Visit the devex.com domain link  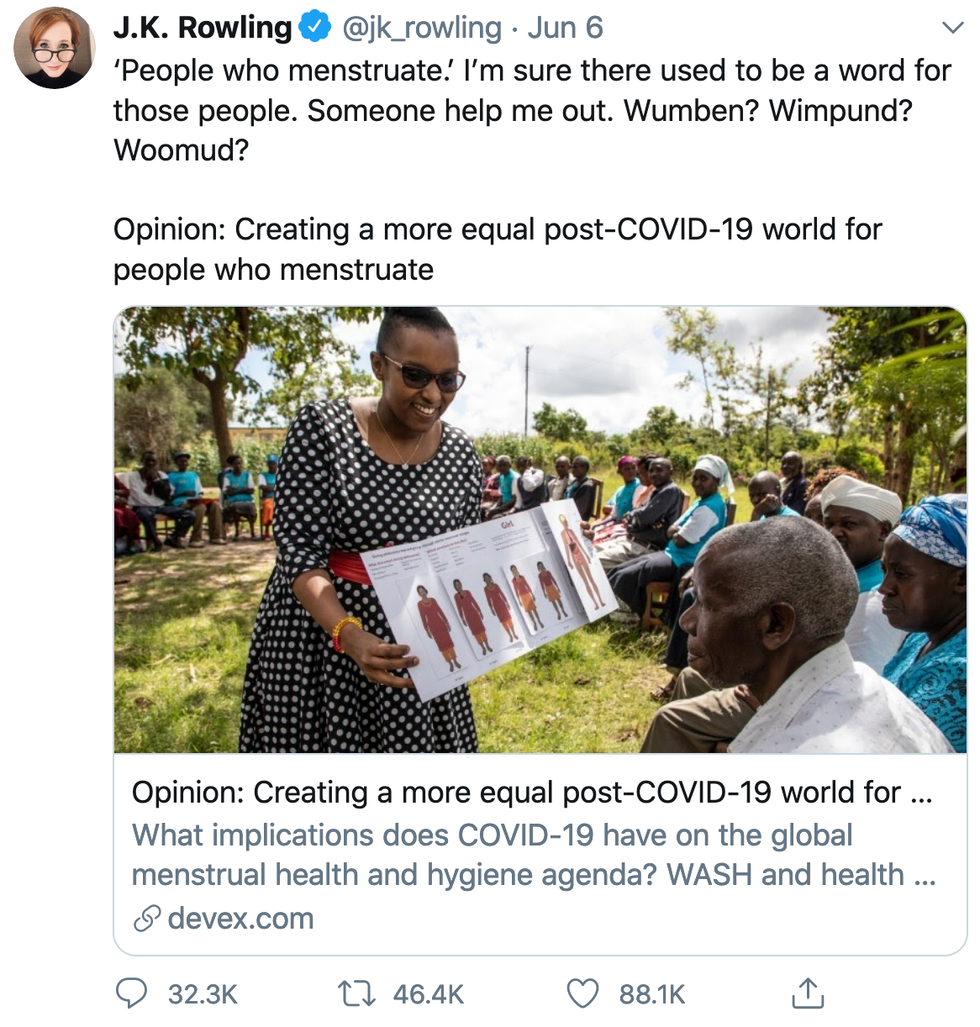click(240, 919)
